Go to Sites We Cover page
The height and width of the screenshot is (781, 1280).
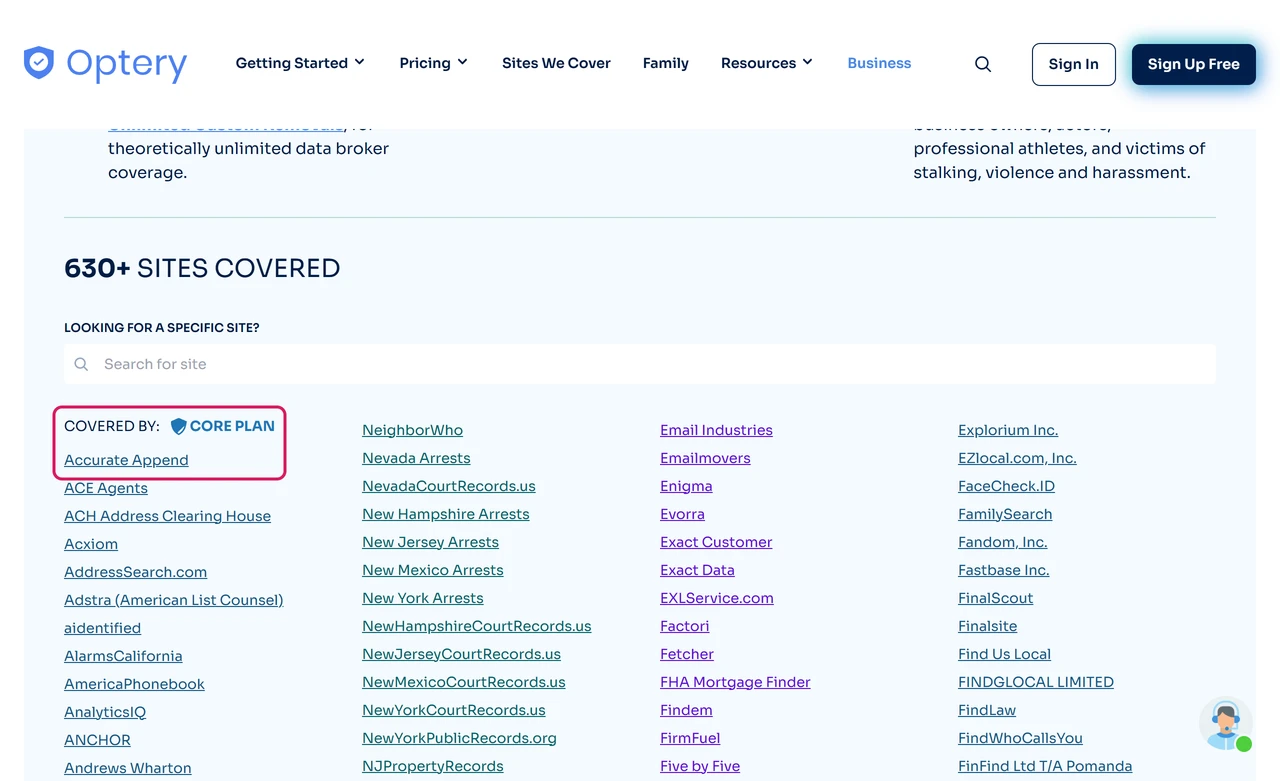tap(556, 63)
